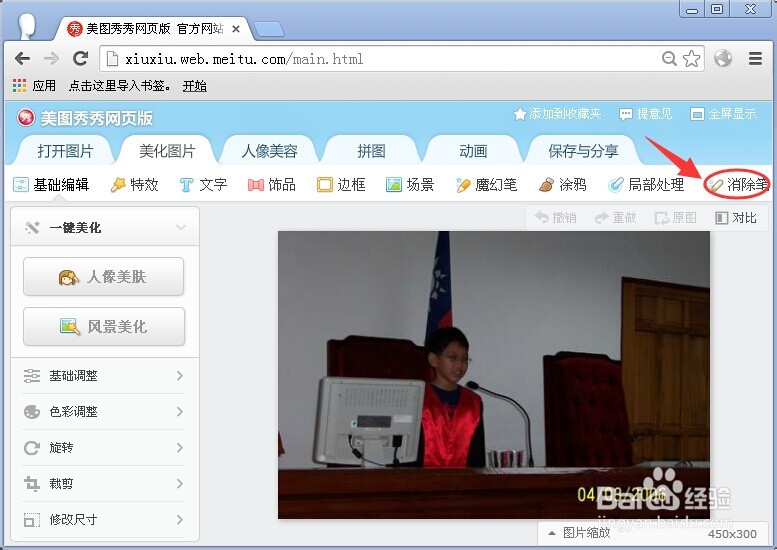This screenshot has height=550, width=777.
Task: Select the 边框 frame tool
Action: pyautogui.click(x=341, y=185)
